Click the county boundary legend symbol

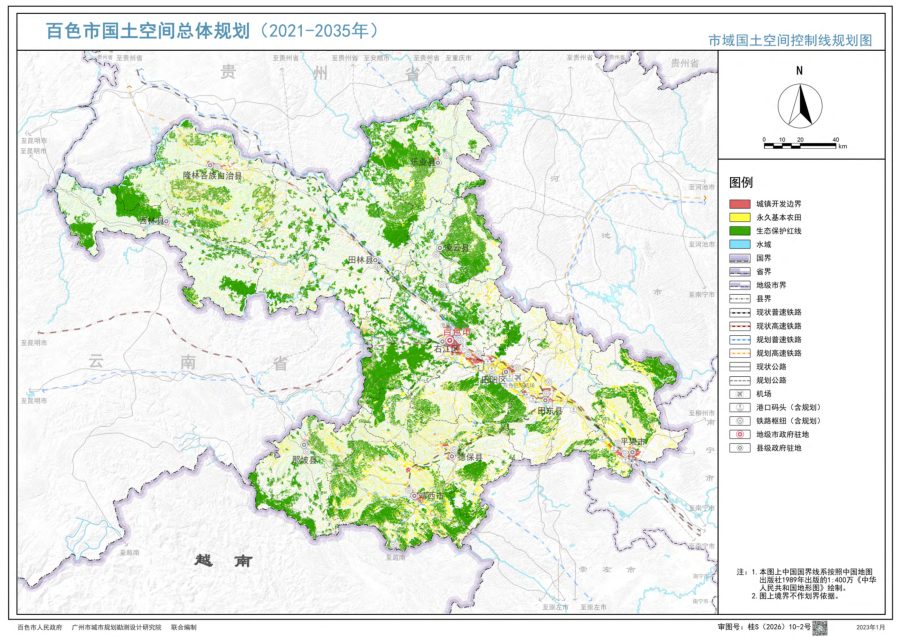[740, 299]
